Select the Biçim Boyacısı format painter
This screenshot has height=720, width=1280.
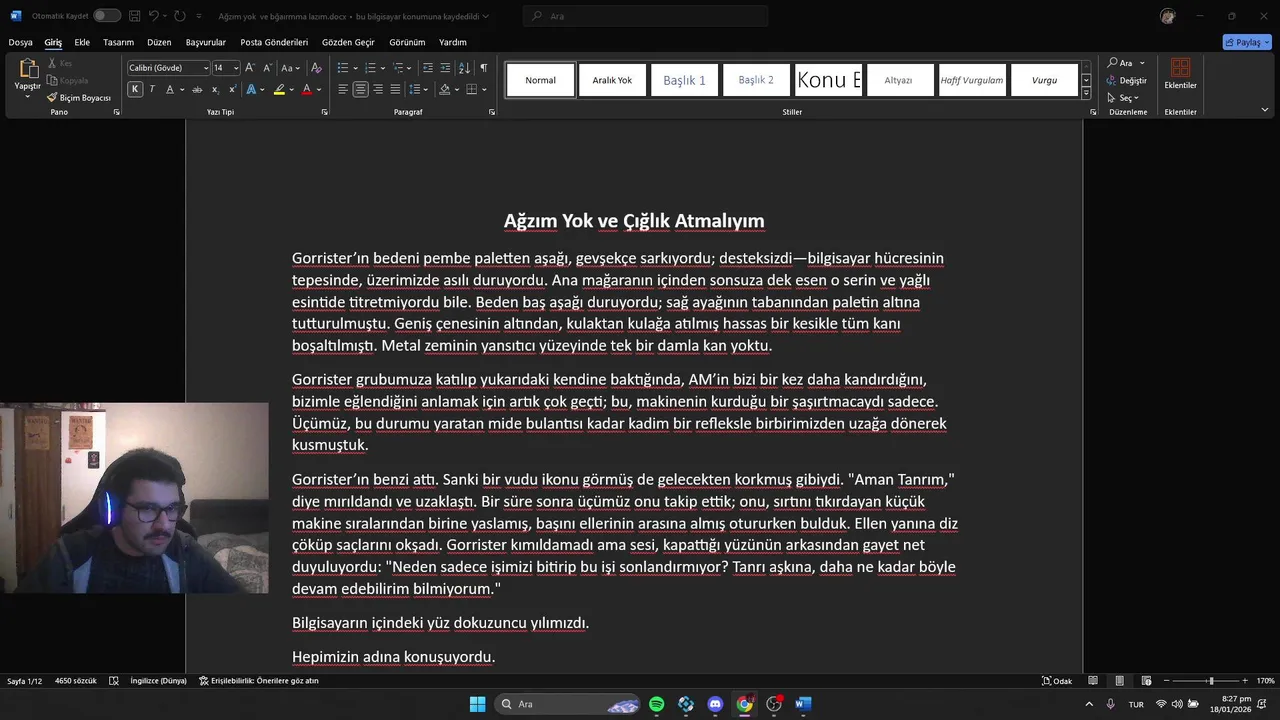tap(79, 98)
